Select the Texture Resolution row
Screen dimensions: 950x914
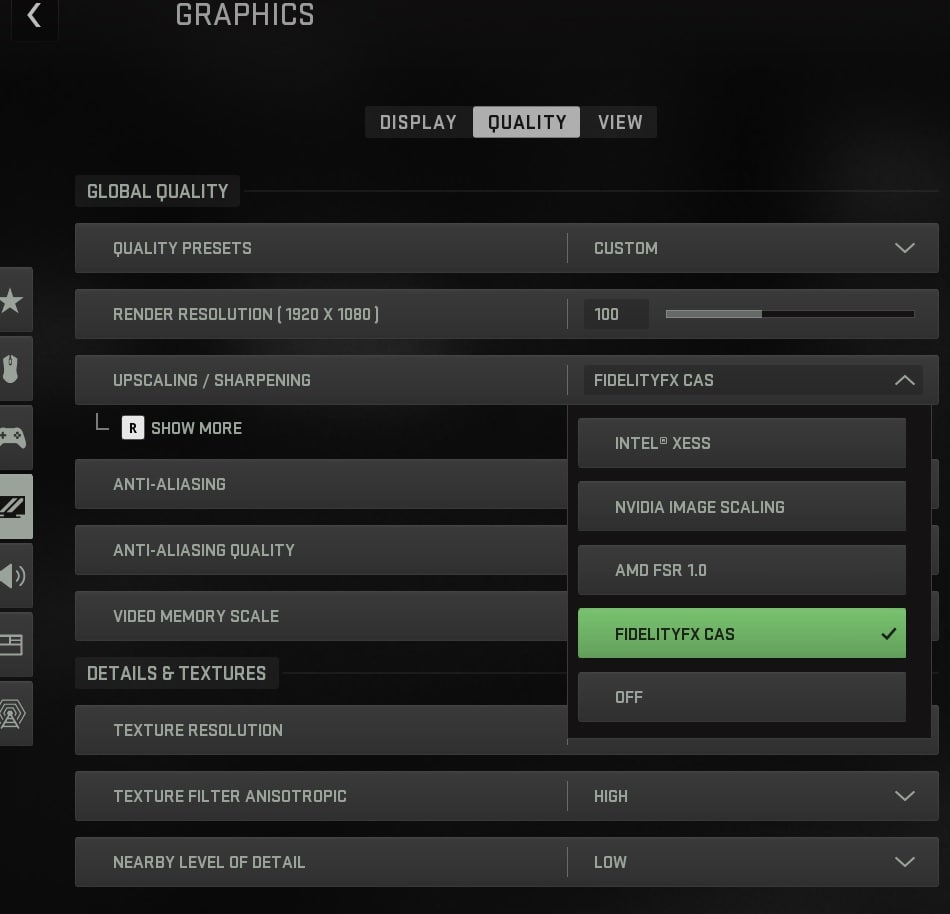pos(321,730)
